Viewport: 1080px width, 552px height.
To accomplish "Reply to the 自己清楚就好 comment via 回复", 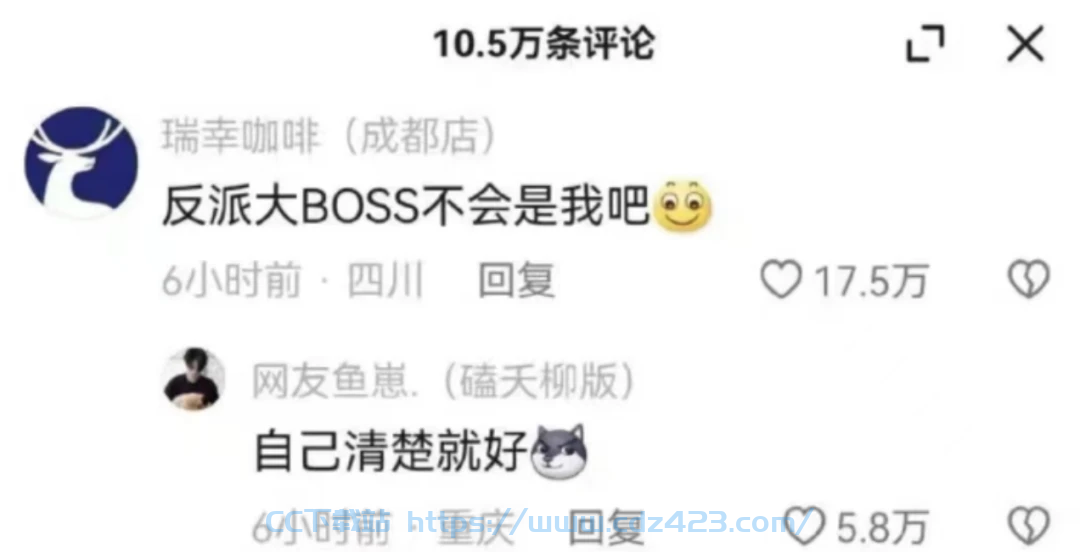I will (606, 527).
